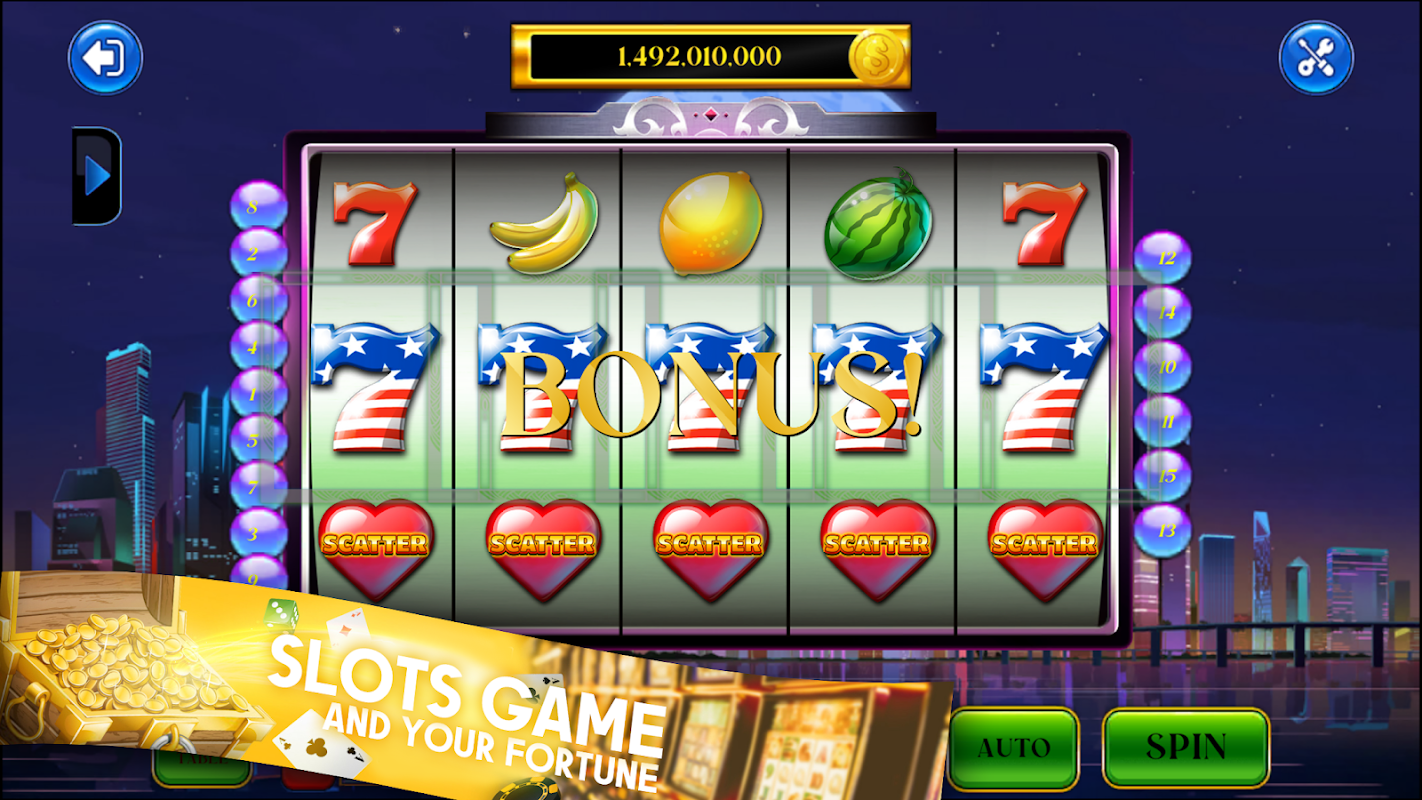Expand the side panel with blue arrow
The image size is (1422, 800).
[x=97, y=176]
